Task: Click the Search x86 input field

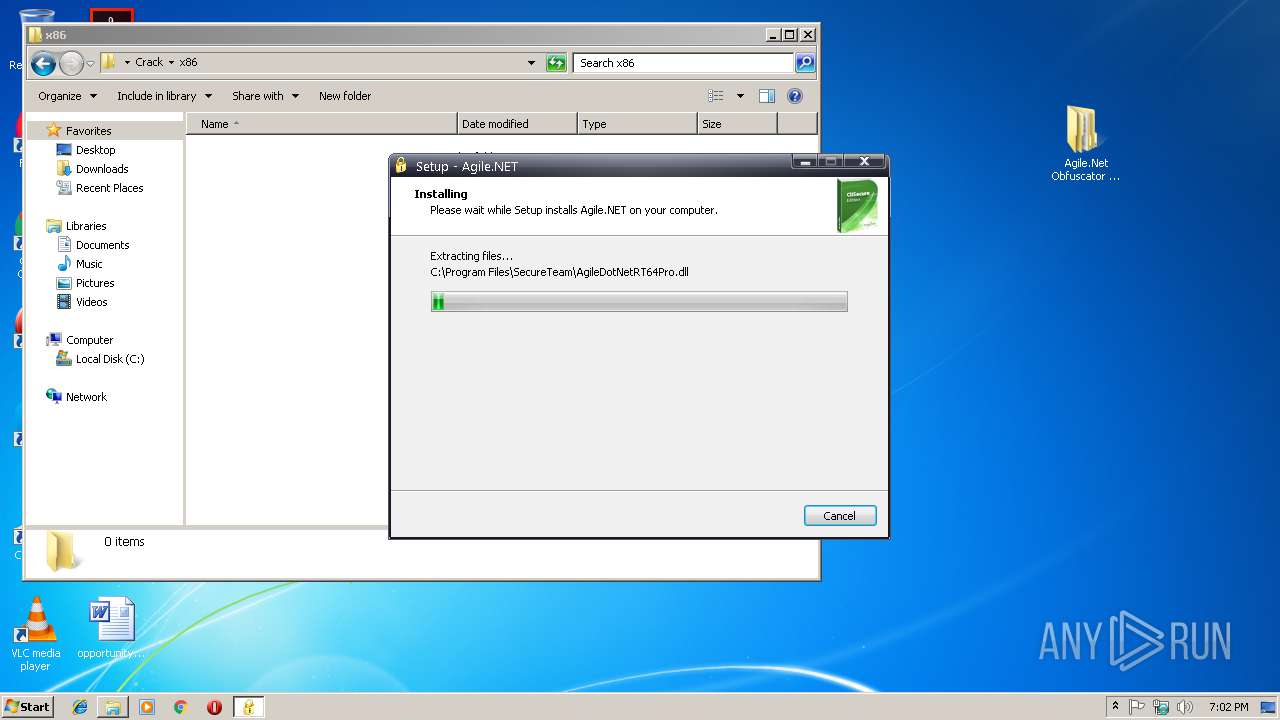Action: coord(684,63)
